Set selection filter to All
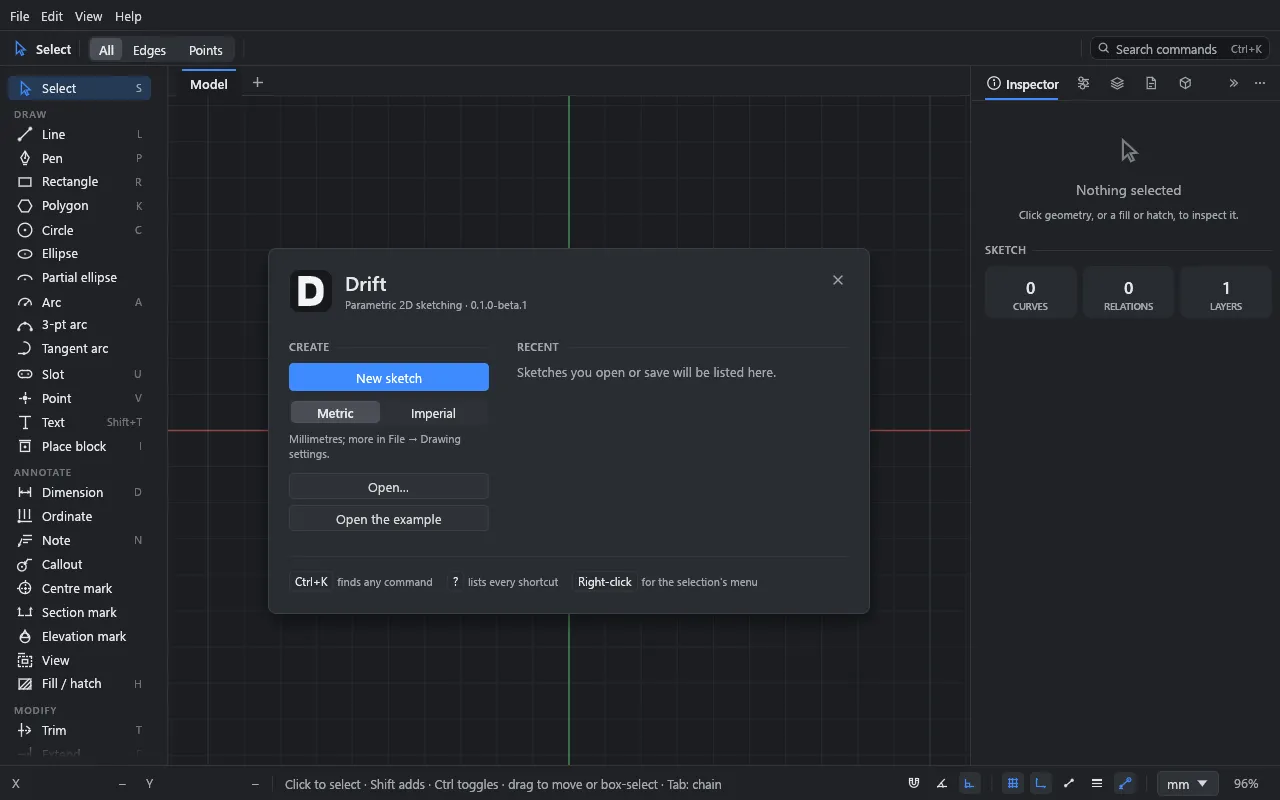 106,50
